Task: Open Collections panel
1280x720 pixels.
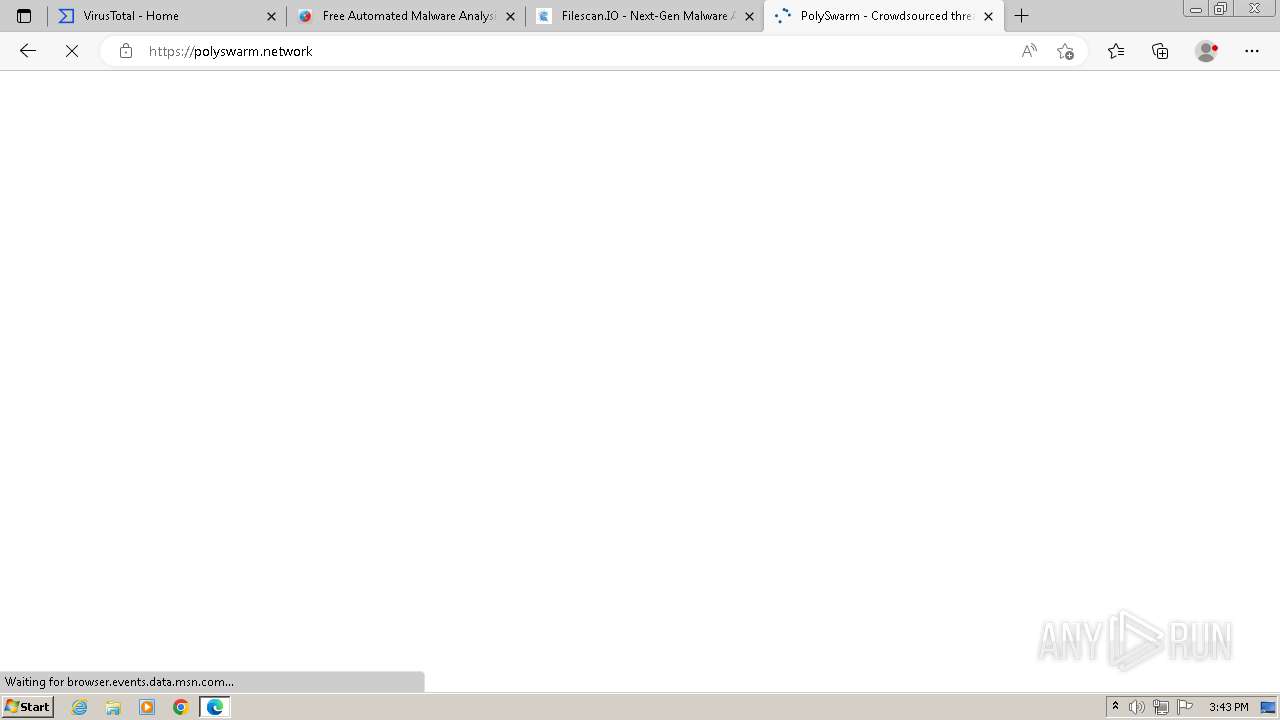Action: [1160, 51]
